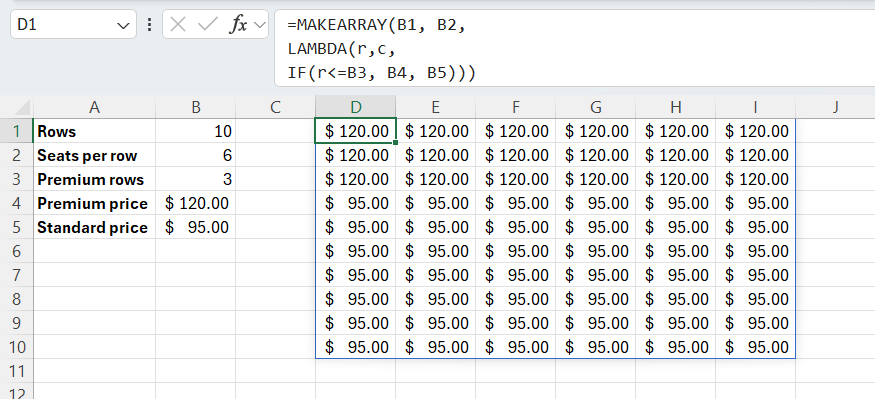Viewport: 875px width, 399px height.
Task: Select column C header
Action: point(275,107)
